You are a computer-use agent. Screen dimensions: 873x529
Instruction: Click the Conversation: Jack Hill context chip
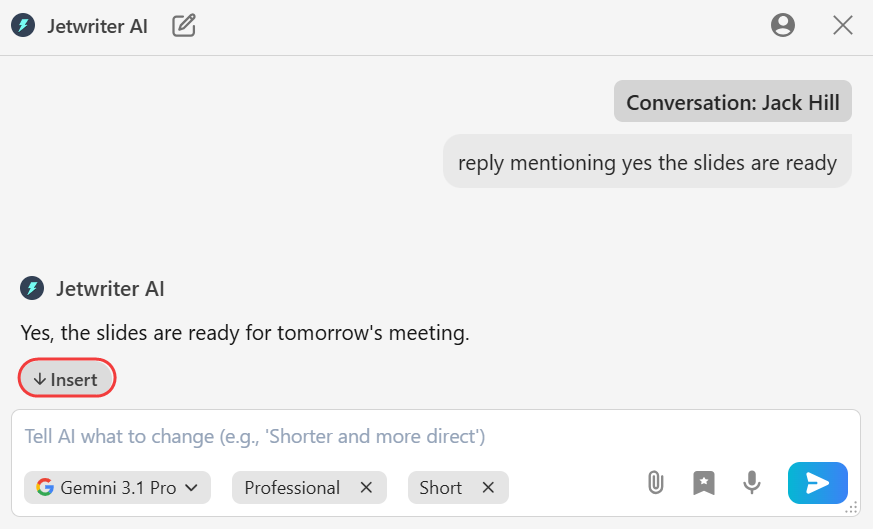733,102
